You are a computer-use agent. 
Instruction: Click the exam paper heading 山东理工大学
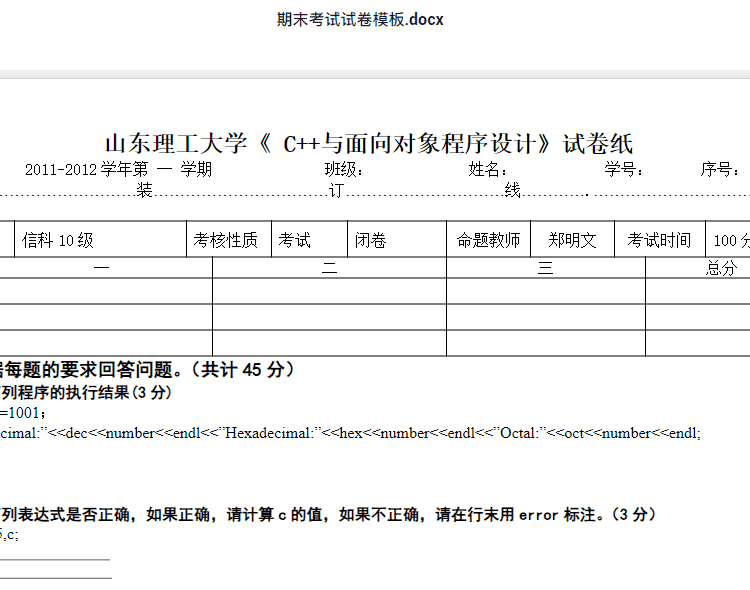[x=176, y=144]
